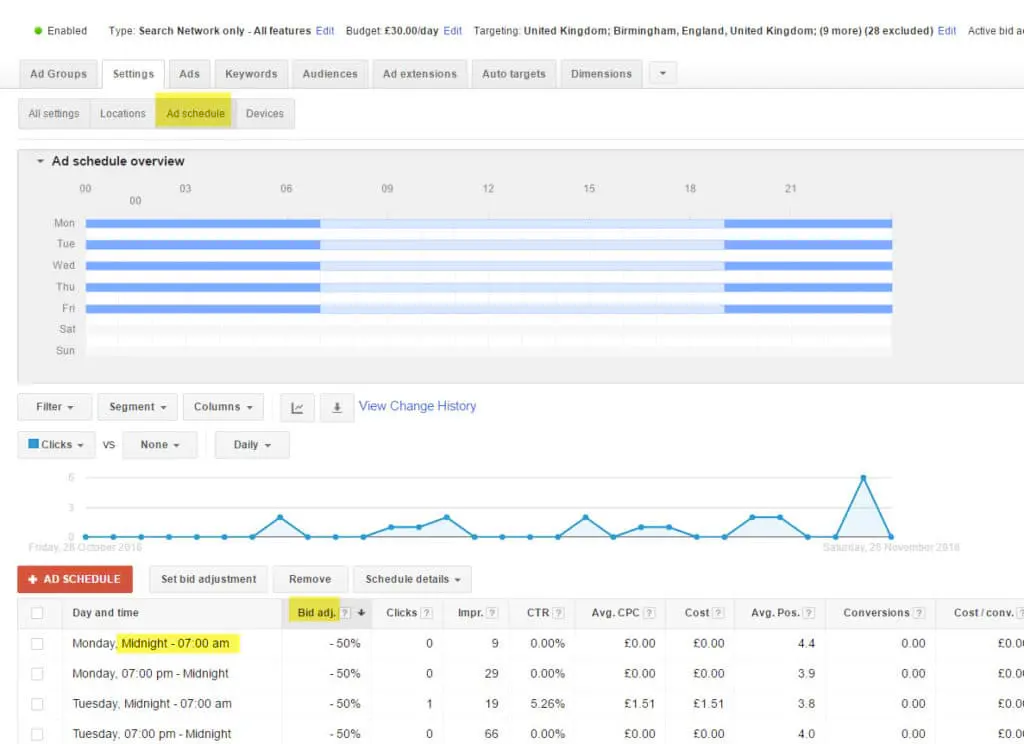This screenshot has height=744, width=1024.
Task: Open help icon beside Impr. header
Action: (492, 613)
